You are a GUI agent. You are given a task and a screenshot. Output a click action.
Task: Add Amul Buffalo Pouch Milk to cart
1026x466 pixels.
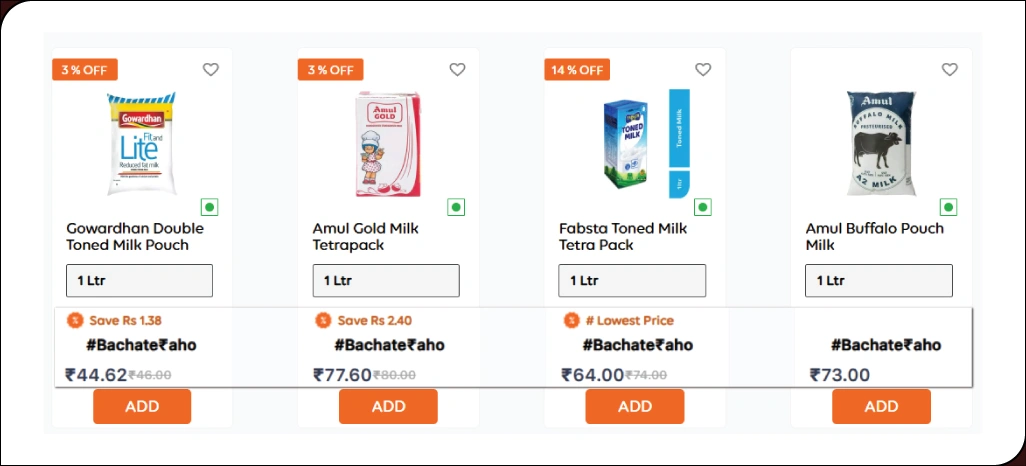coord(881,406)
